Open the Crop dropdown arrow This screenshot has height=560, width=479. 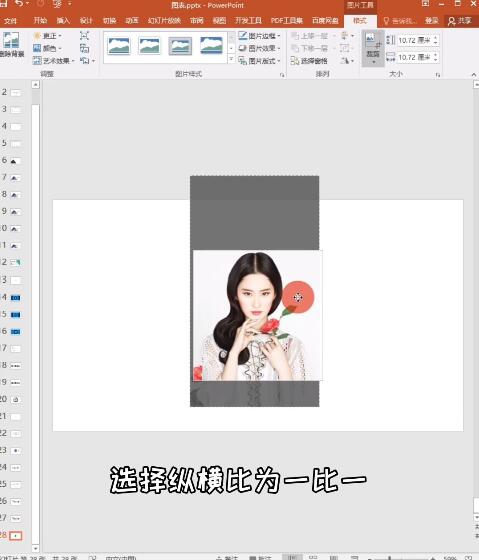373,62
